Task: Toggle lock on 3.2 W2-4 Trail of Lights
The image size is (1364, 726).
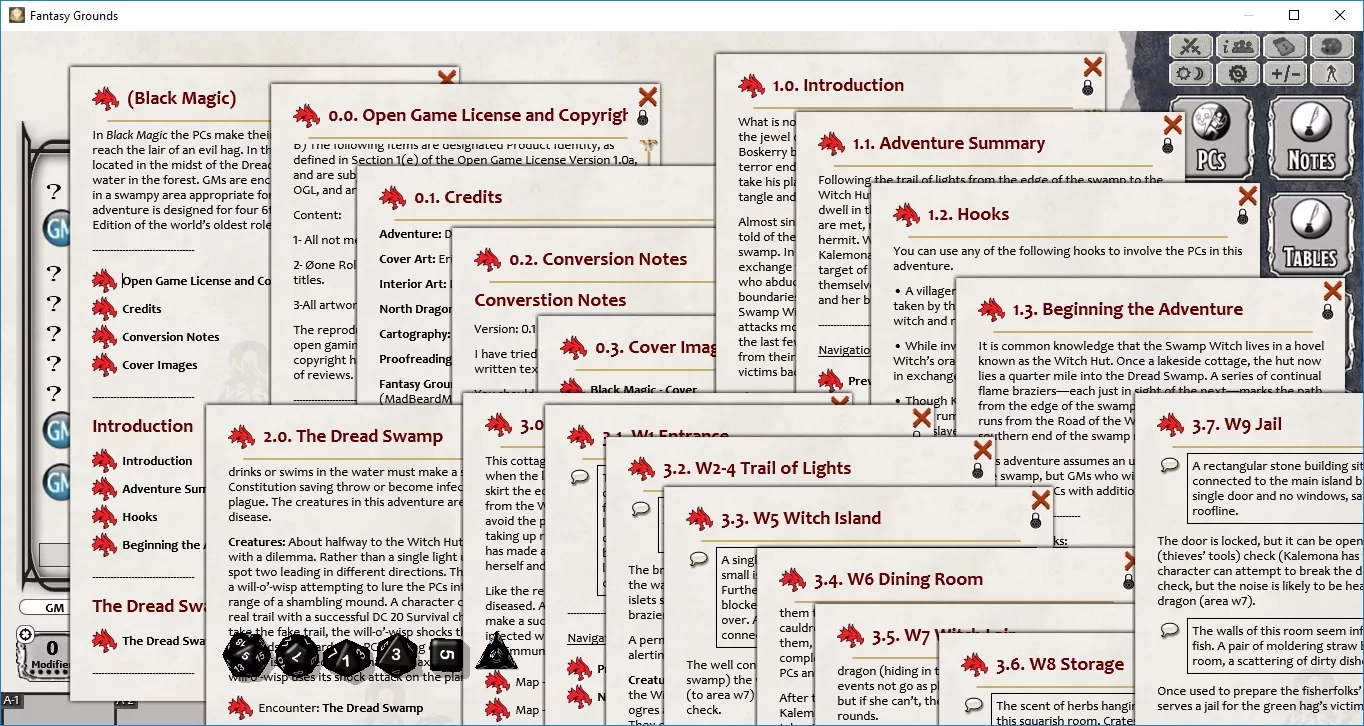Action: pos(978,470)
